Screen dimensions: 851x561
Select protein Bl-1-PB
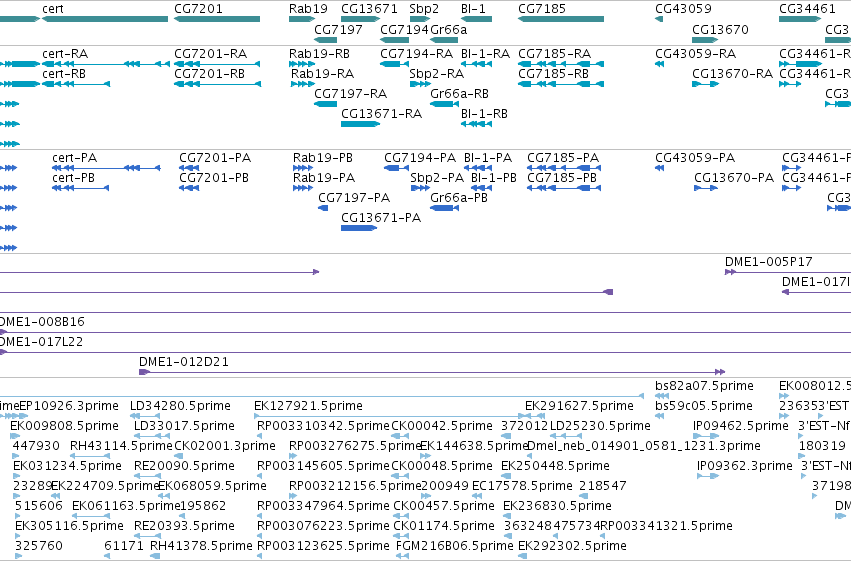493,178
